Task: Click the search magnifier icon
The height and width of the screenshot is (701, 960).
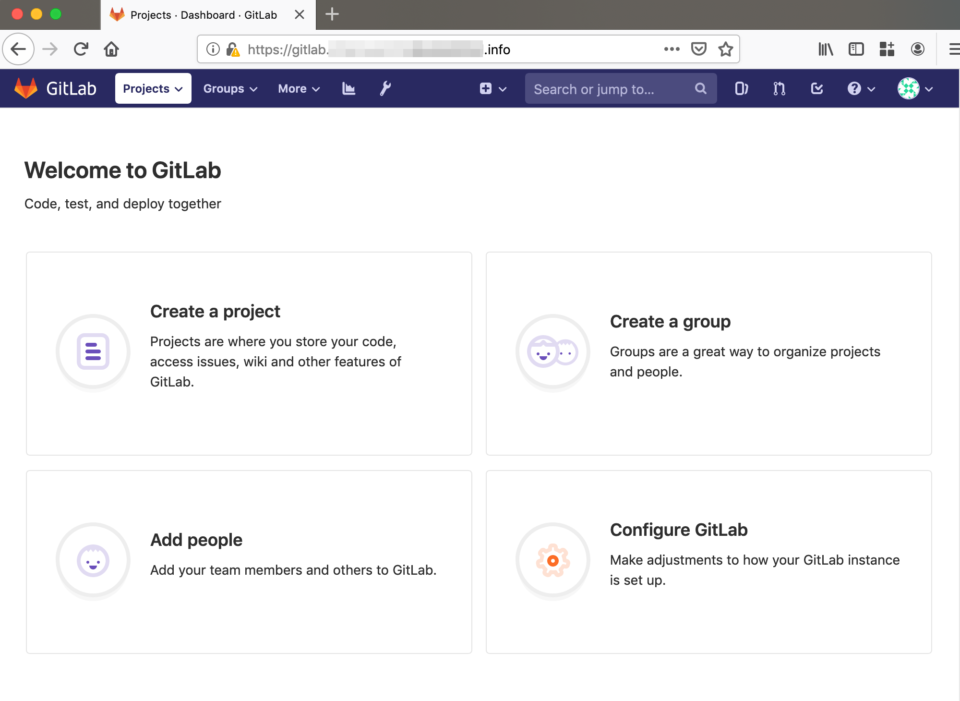Action: 700,88
